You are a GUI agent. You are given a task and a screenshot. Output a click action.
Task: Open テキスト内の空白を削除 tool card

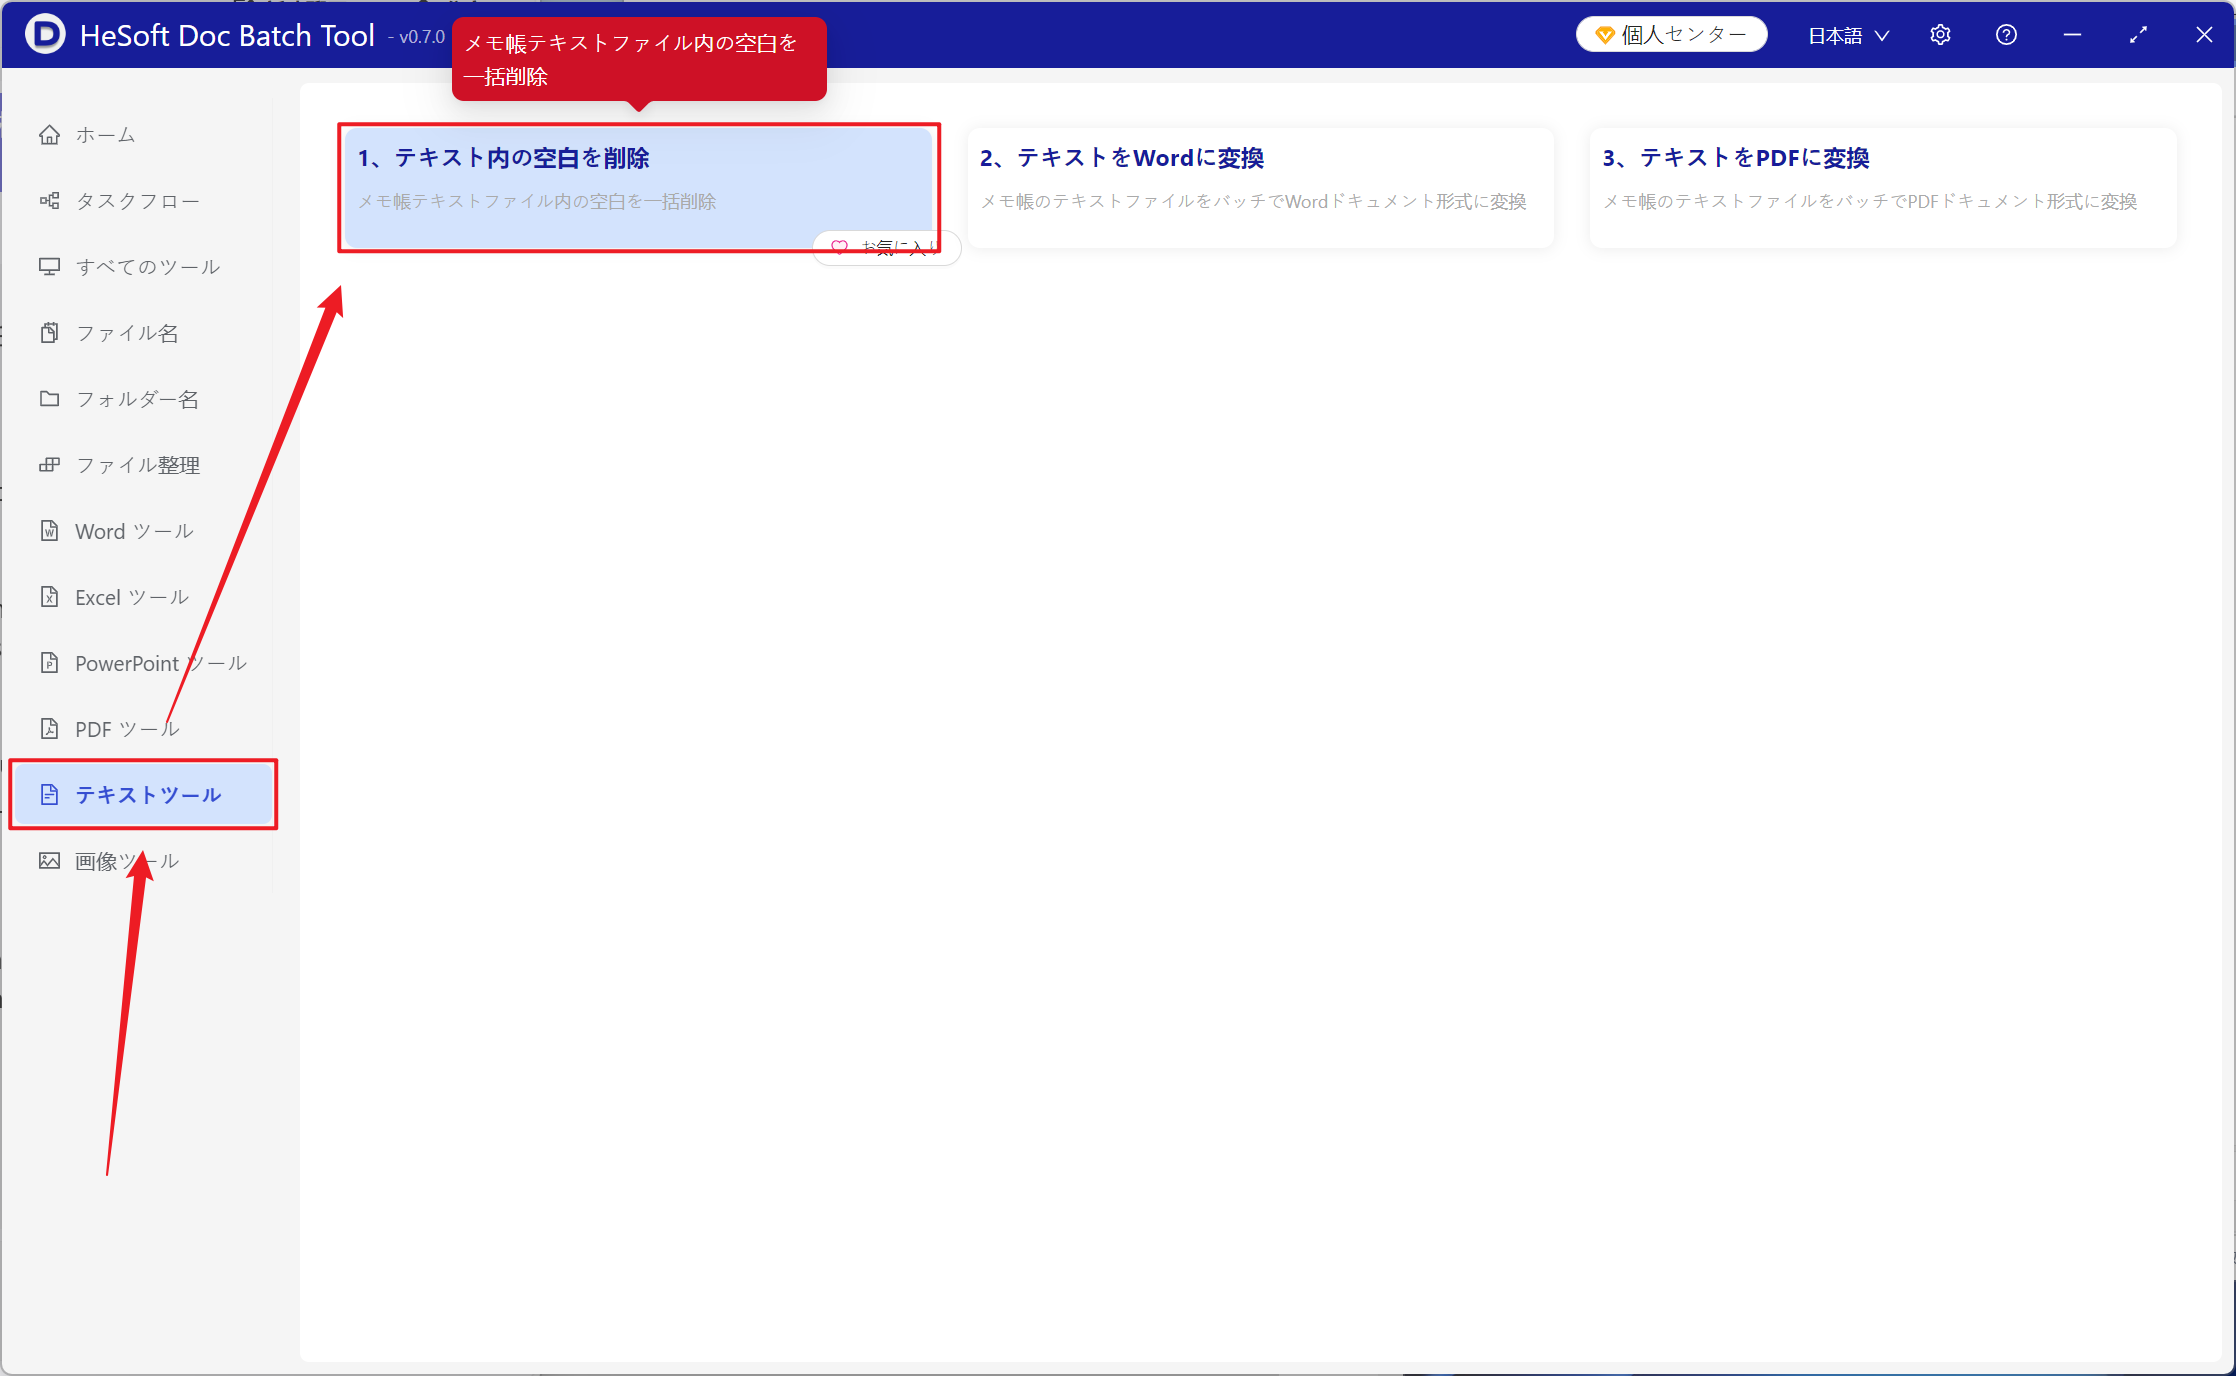(x=638, y=188)
